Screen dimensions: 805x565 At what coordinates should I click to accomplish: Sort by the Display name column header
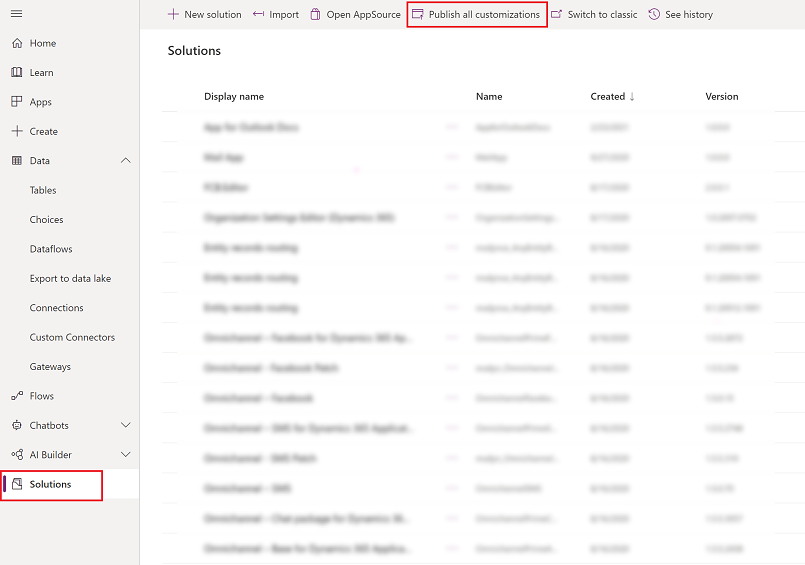pos(234,96)
